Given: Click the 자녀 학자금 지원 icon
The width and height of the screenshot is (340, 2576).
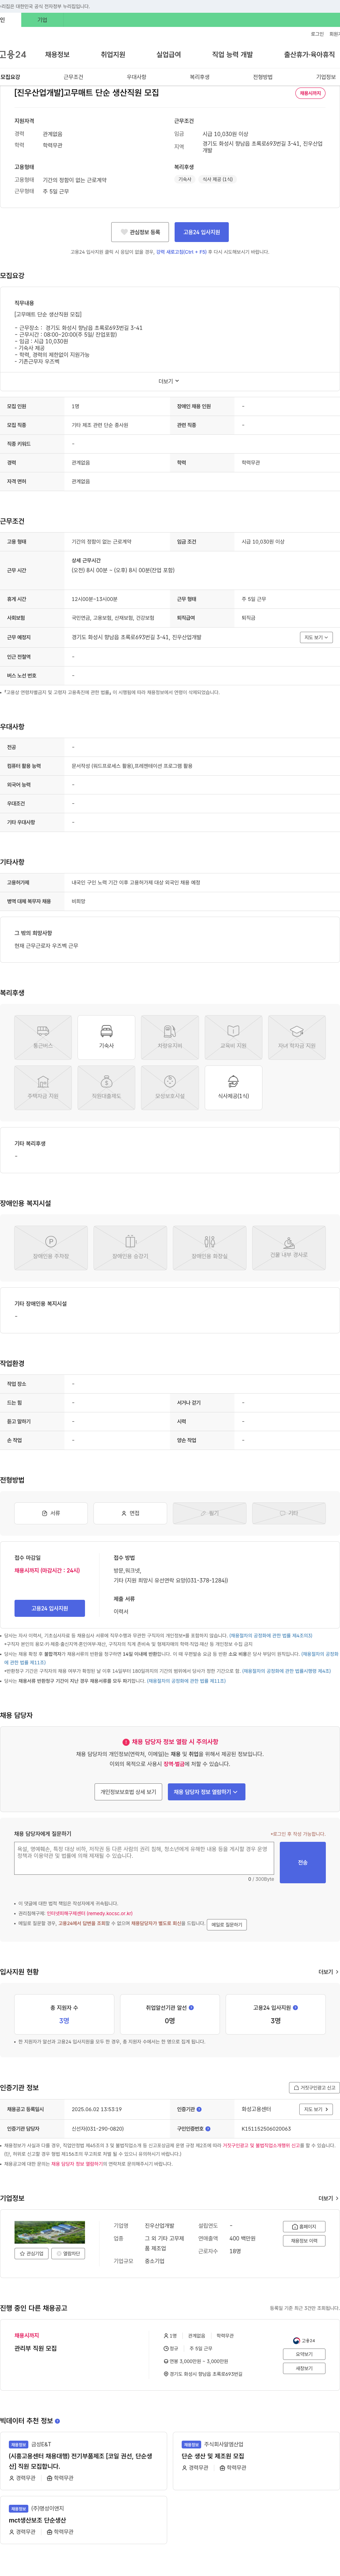Looking at the screenshot, I should tap(297, 1037).
